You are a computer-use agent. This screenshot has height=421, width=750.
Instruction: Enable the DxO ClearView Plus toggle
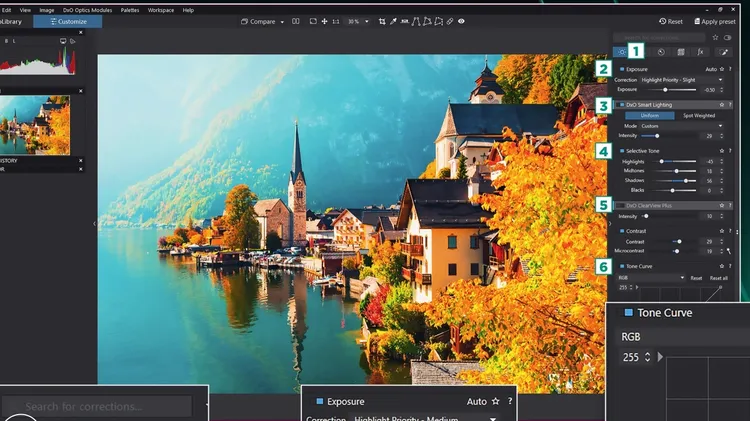621,205
